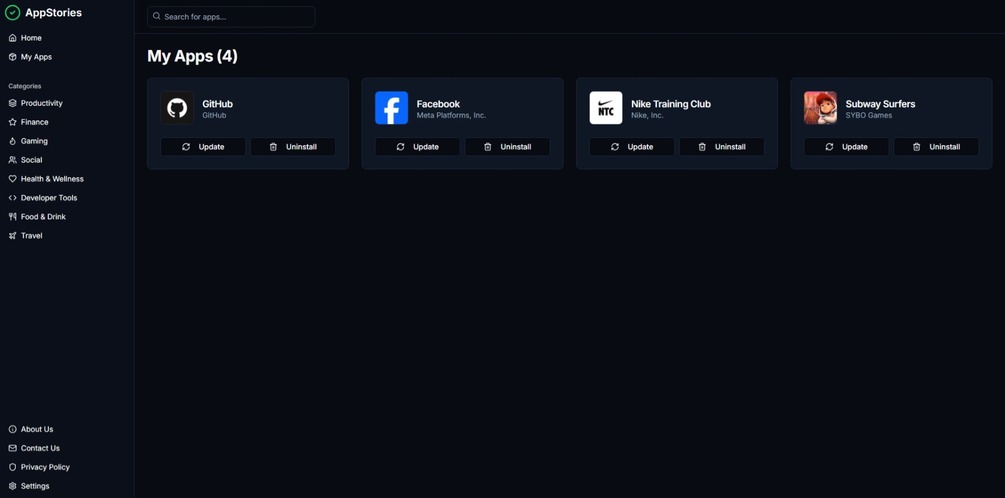Click the Travel plane icon
Viewport: 1005px width, 498px height.
pyautogui.click(x=12, y=236)
